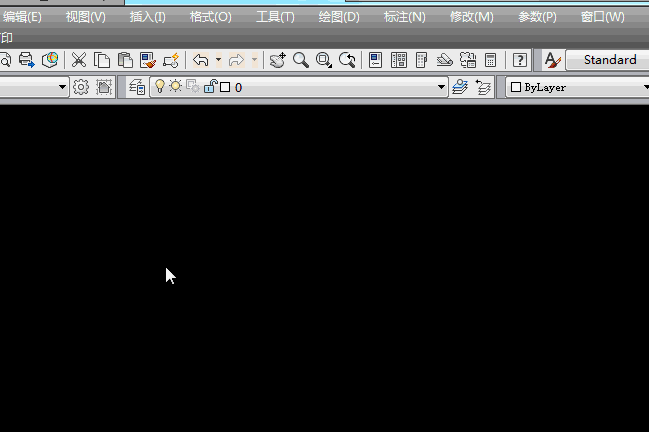The height and width of the screenshot is (432, 649).
Task: Click the layer 0 color swatch
Action: tap(225, 87)
